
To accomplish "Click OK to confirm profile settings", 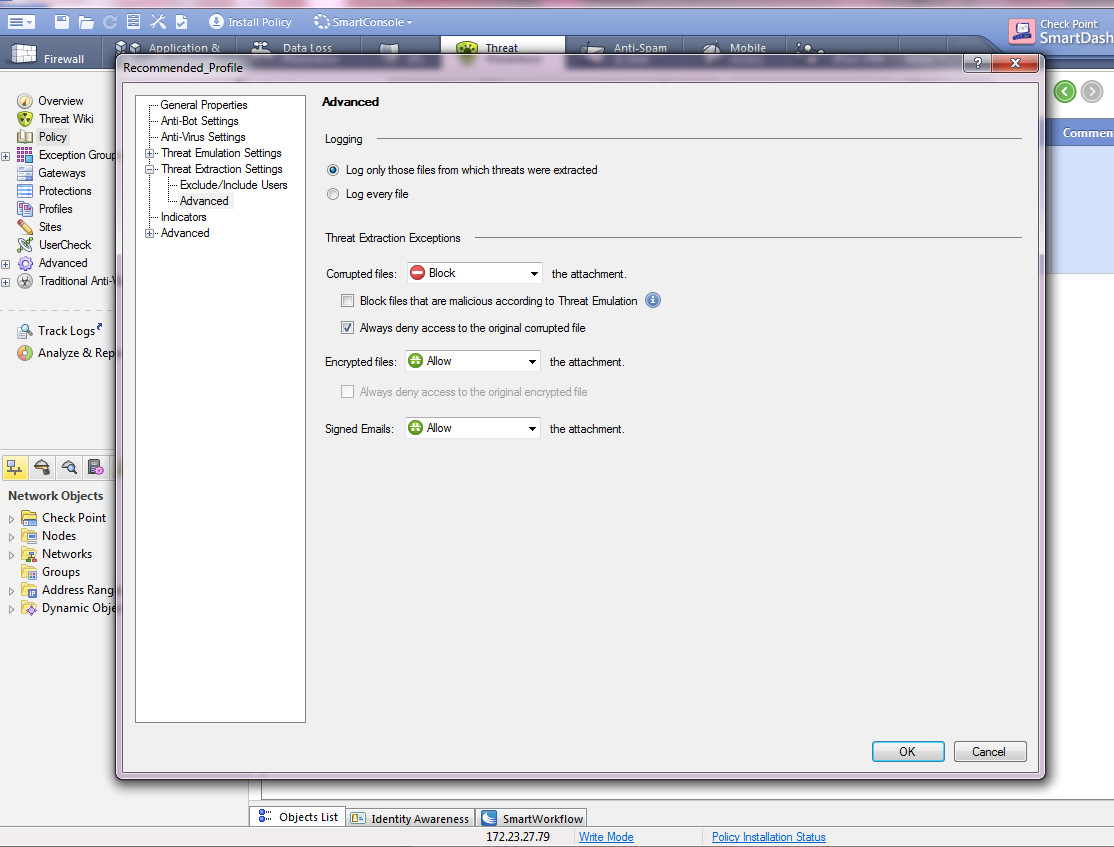I will pyautogui.click(x=908, y=752).
